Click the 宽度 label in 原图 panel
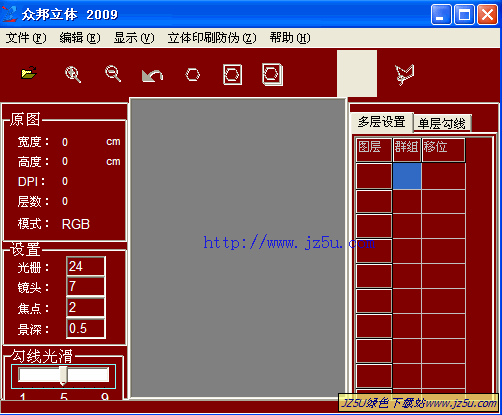This screenshot has width=502, height=415. point(33,142)
